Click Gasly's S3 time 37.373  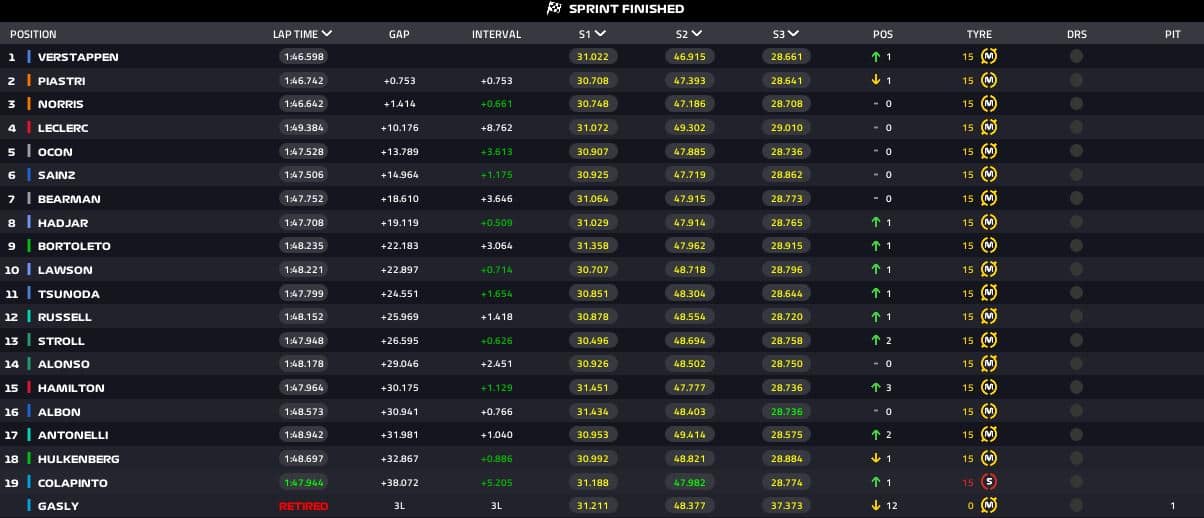[786, 506]
